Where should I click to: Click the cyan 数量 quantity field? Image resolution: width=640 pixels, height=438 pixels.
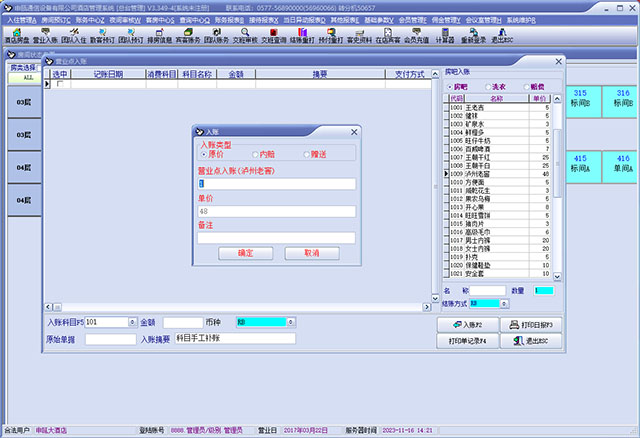(543, 291)
